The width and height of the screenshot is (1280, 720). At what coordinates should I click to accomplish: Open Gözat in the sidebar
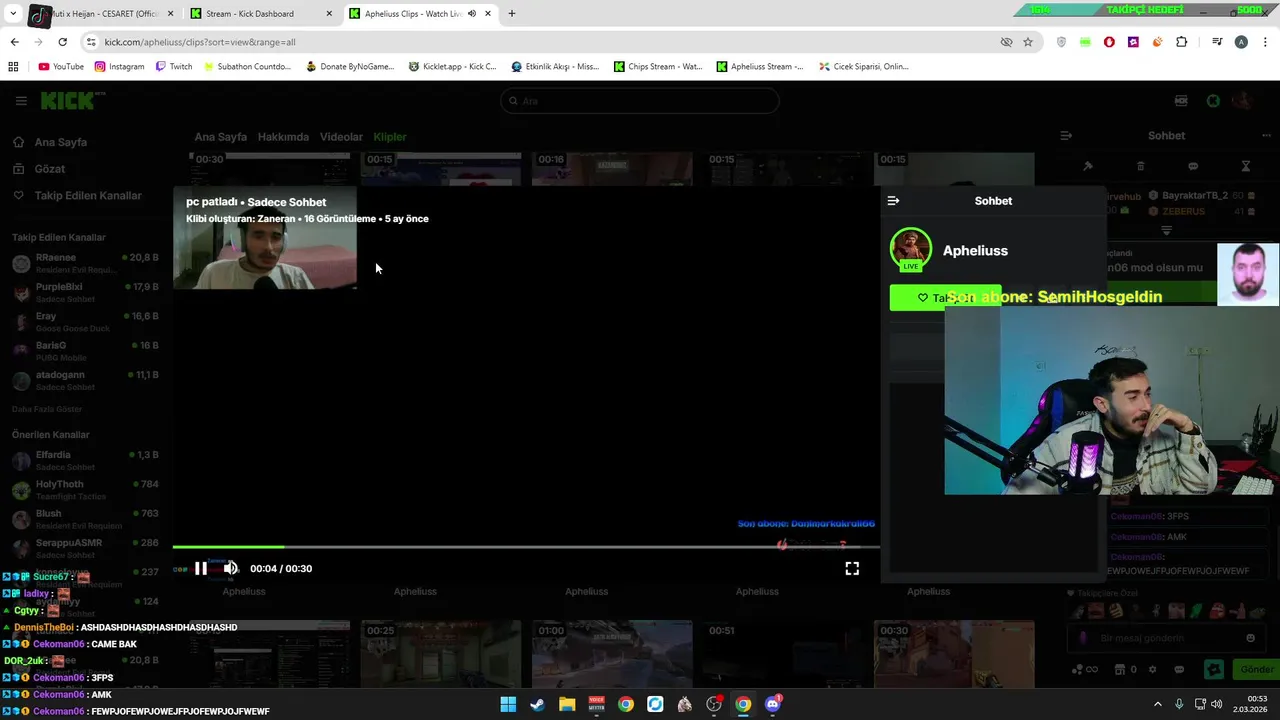click(40, 169)
